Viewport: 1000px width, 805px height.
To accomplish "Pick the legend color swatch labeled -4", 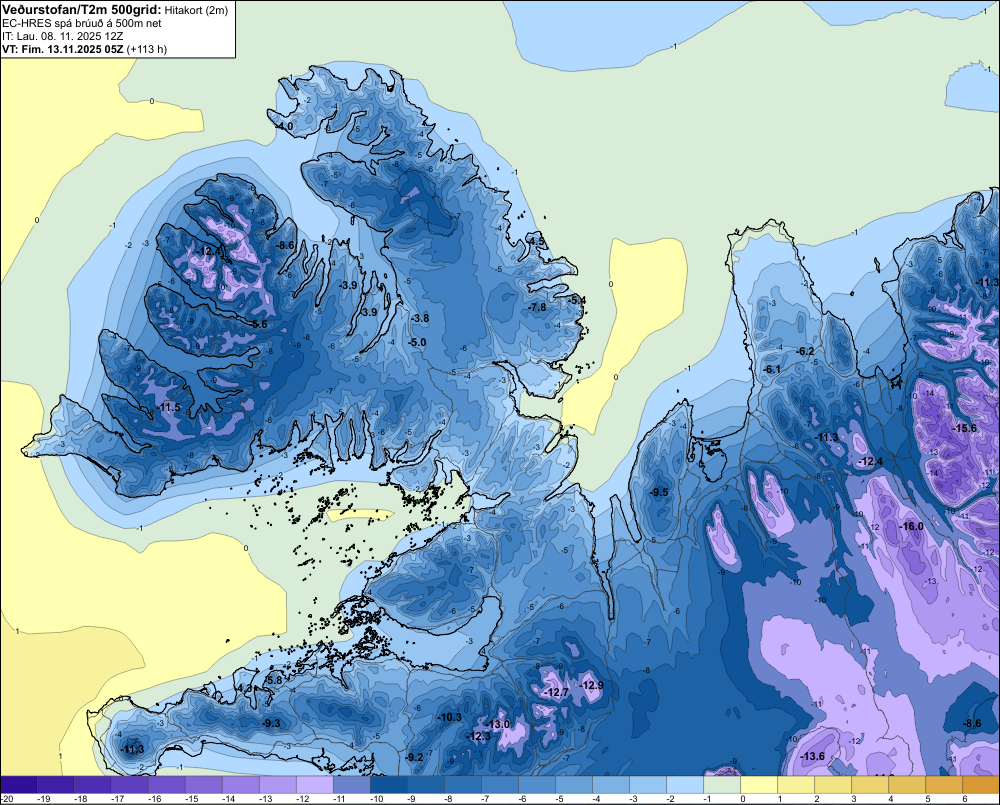I will click(x=611, y=785).
